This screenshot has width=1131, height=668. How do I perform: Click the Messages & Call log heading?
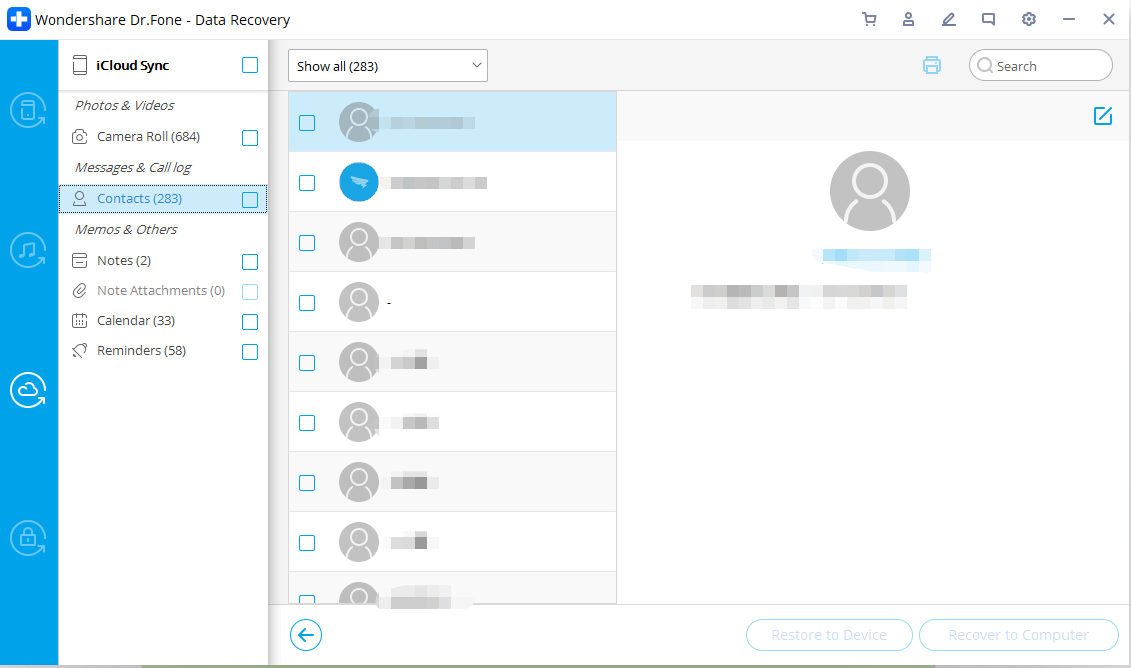pos(133,167)
